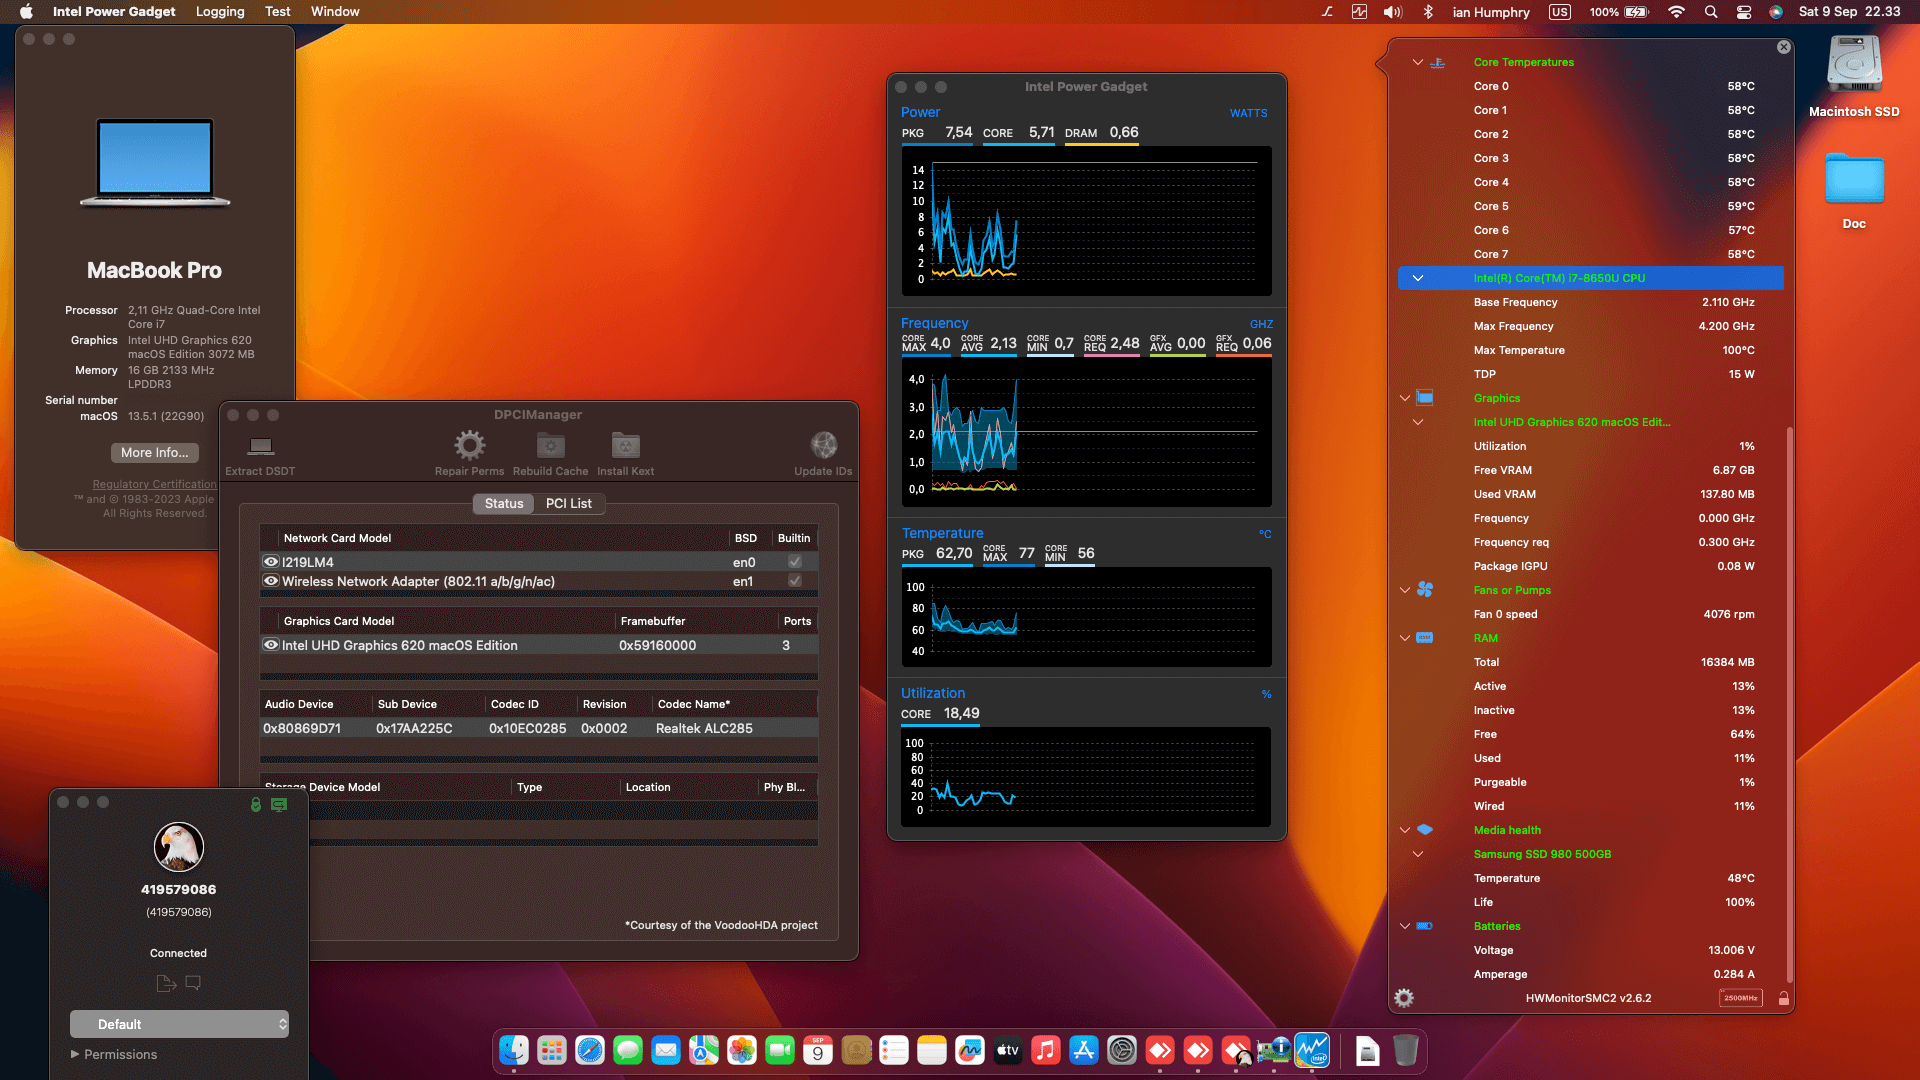Click the chat bubble icon under Connected
Image resolution: width=1920 pixels, height=1080 pixels.
click(x=193, y=983)
